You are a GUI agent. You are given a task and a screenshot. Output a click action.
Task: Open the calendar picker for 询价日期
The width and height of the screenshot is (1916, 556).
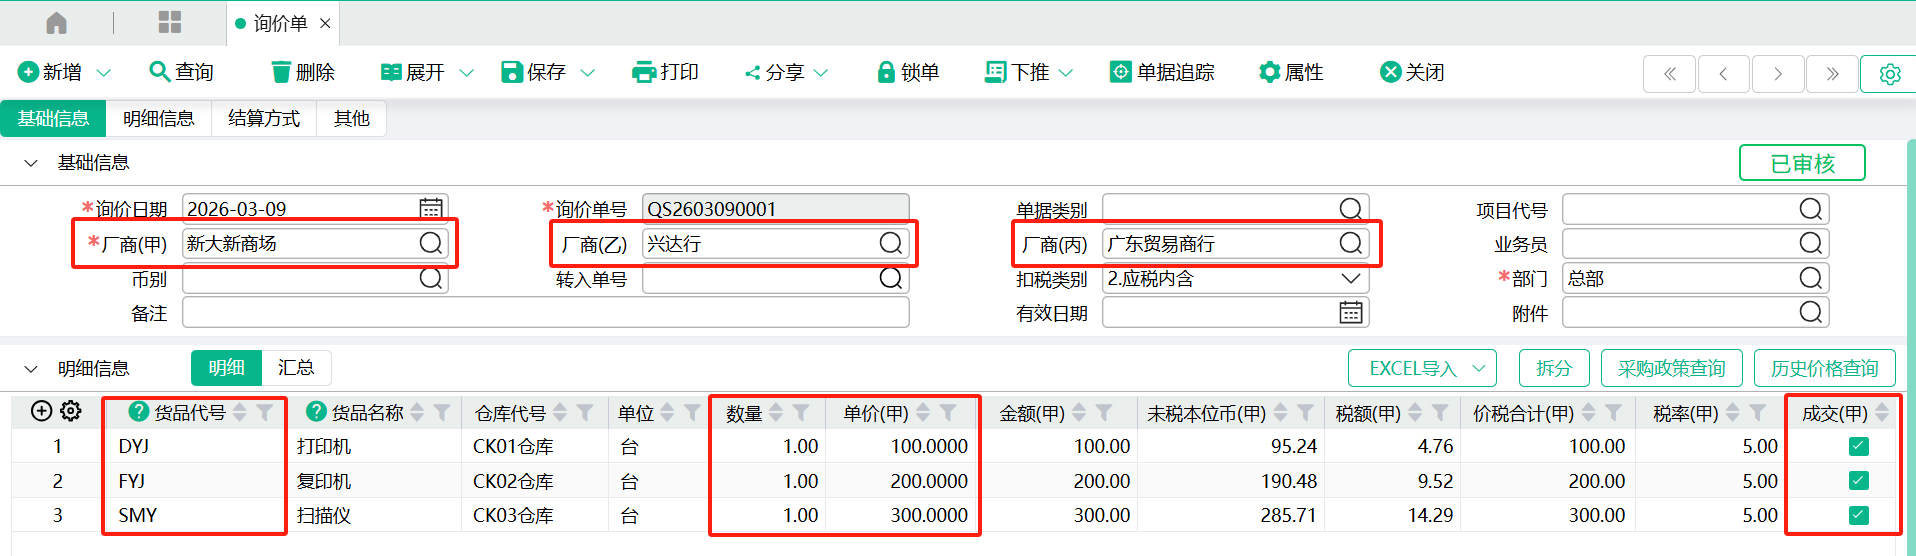[x=431, y=208]
